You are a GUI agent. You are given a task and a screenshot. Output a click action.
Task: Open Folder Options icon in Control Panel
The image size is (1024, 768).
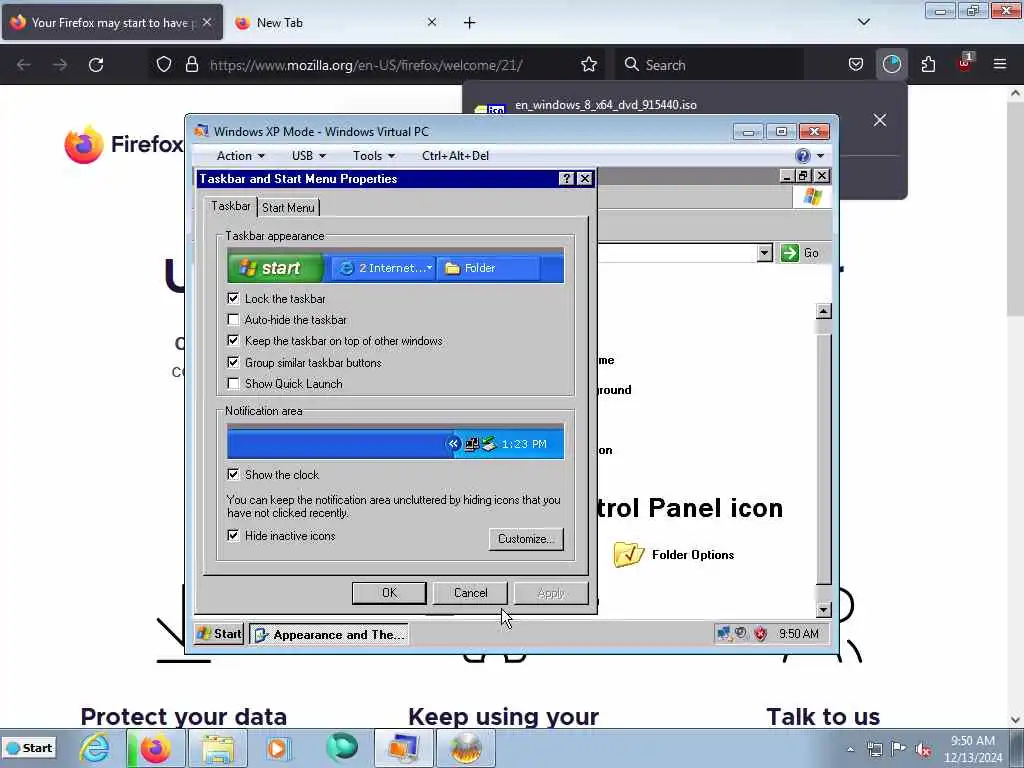(674, 554)
